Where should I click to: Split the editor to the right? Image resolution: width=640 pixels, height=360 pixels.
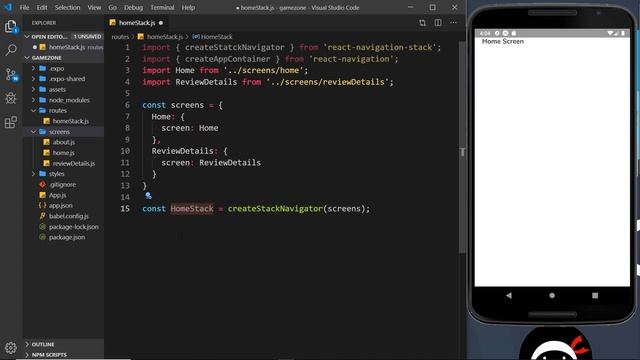pos(438,23)
